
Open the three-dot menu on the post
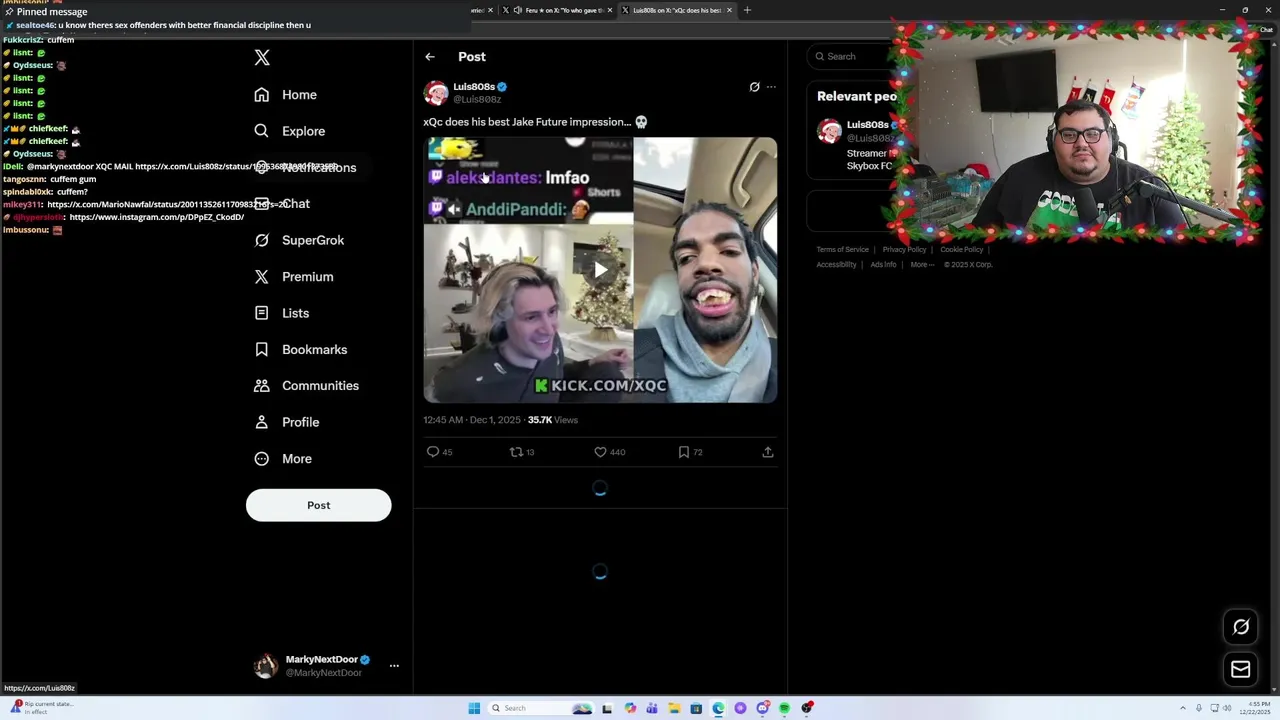point(771,87)
